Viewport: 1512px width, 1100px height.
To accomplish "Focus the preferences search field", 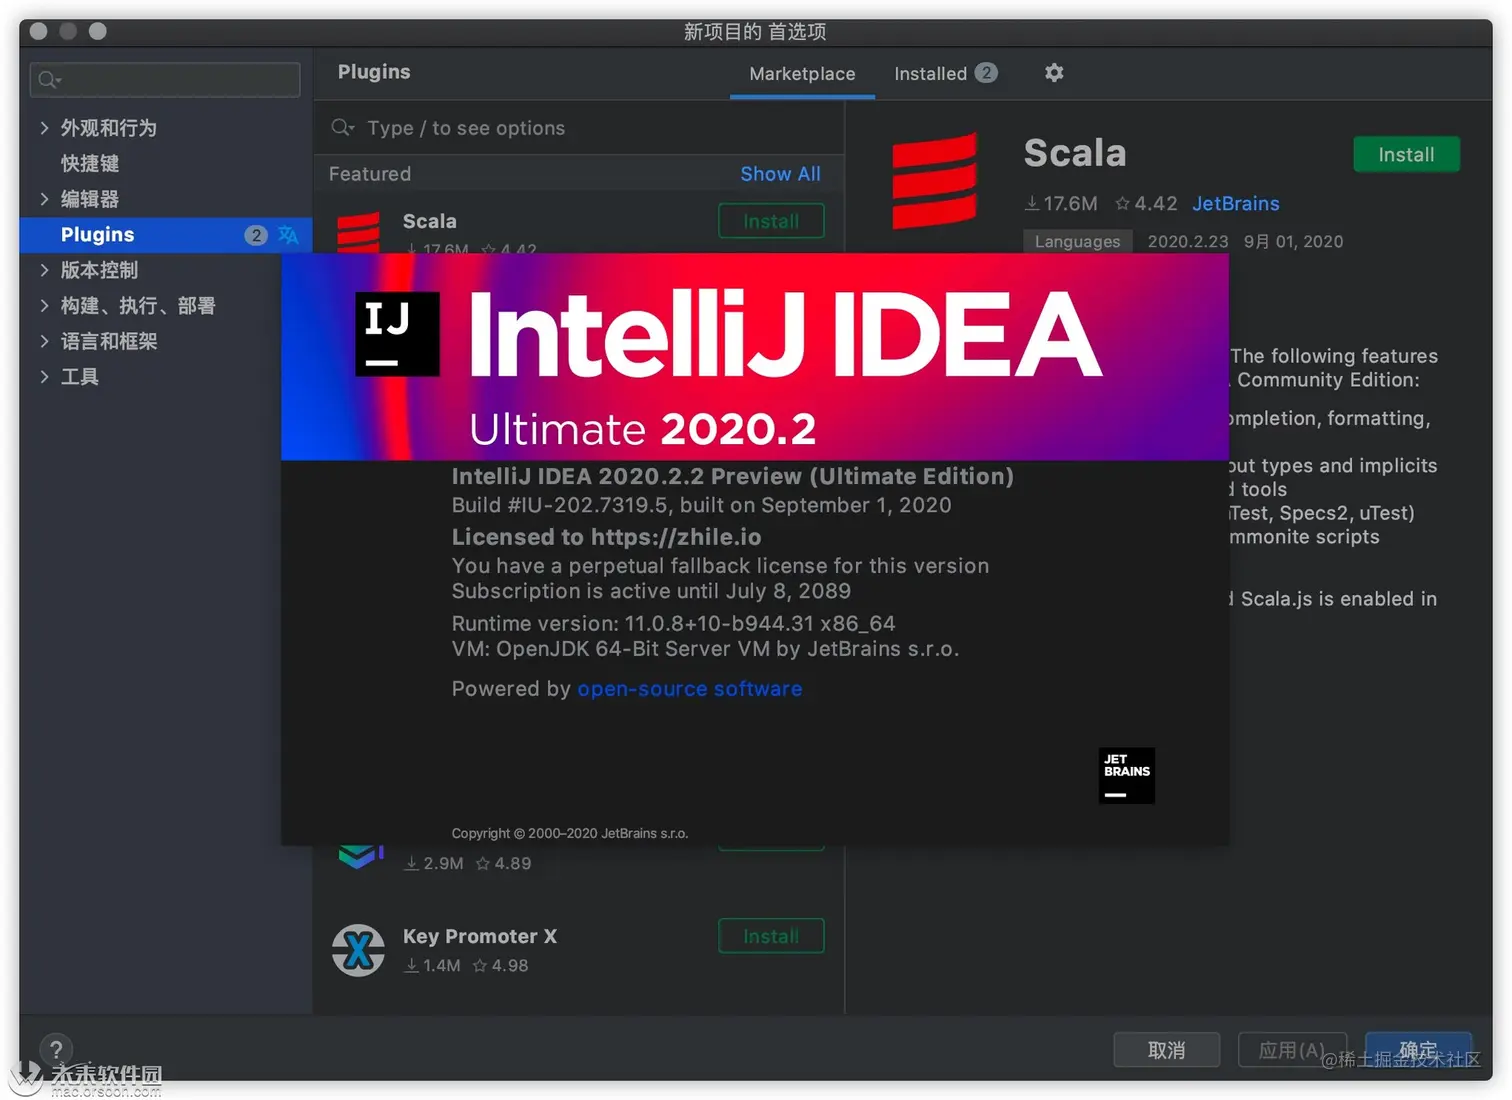I will (x=165, y=79).
